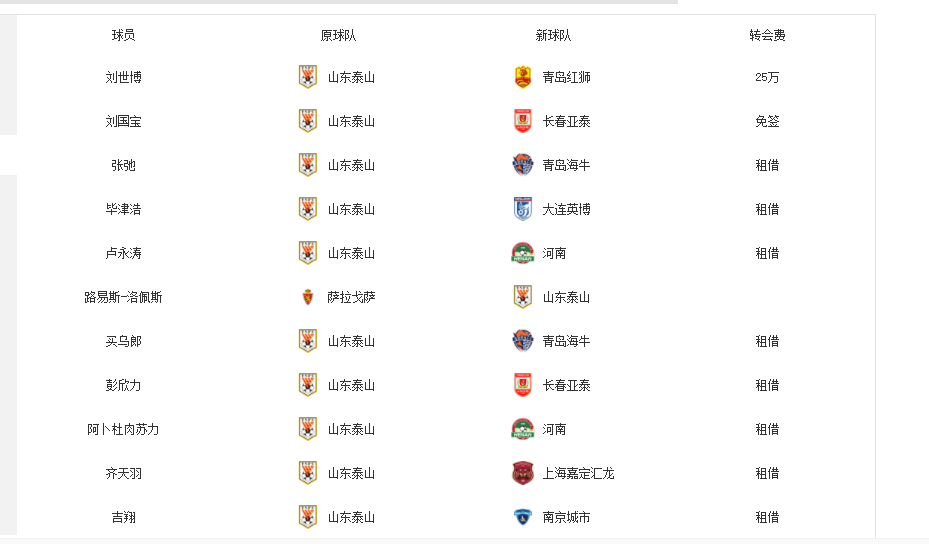The height and width of the screenshot is (544, 929).
Task: Click the 新球队 column header
Action: point(553,35)
